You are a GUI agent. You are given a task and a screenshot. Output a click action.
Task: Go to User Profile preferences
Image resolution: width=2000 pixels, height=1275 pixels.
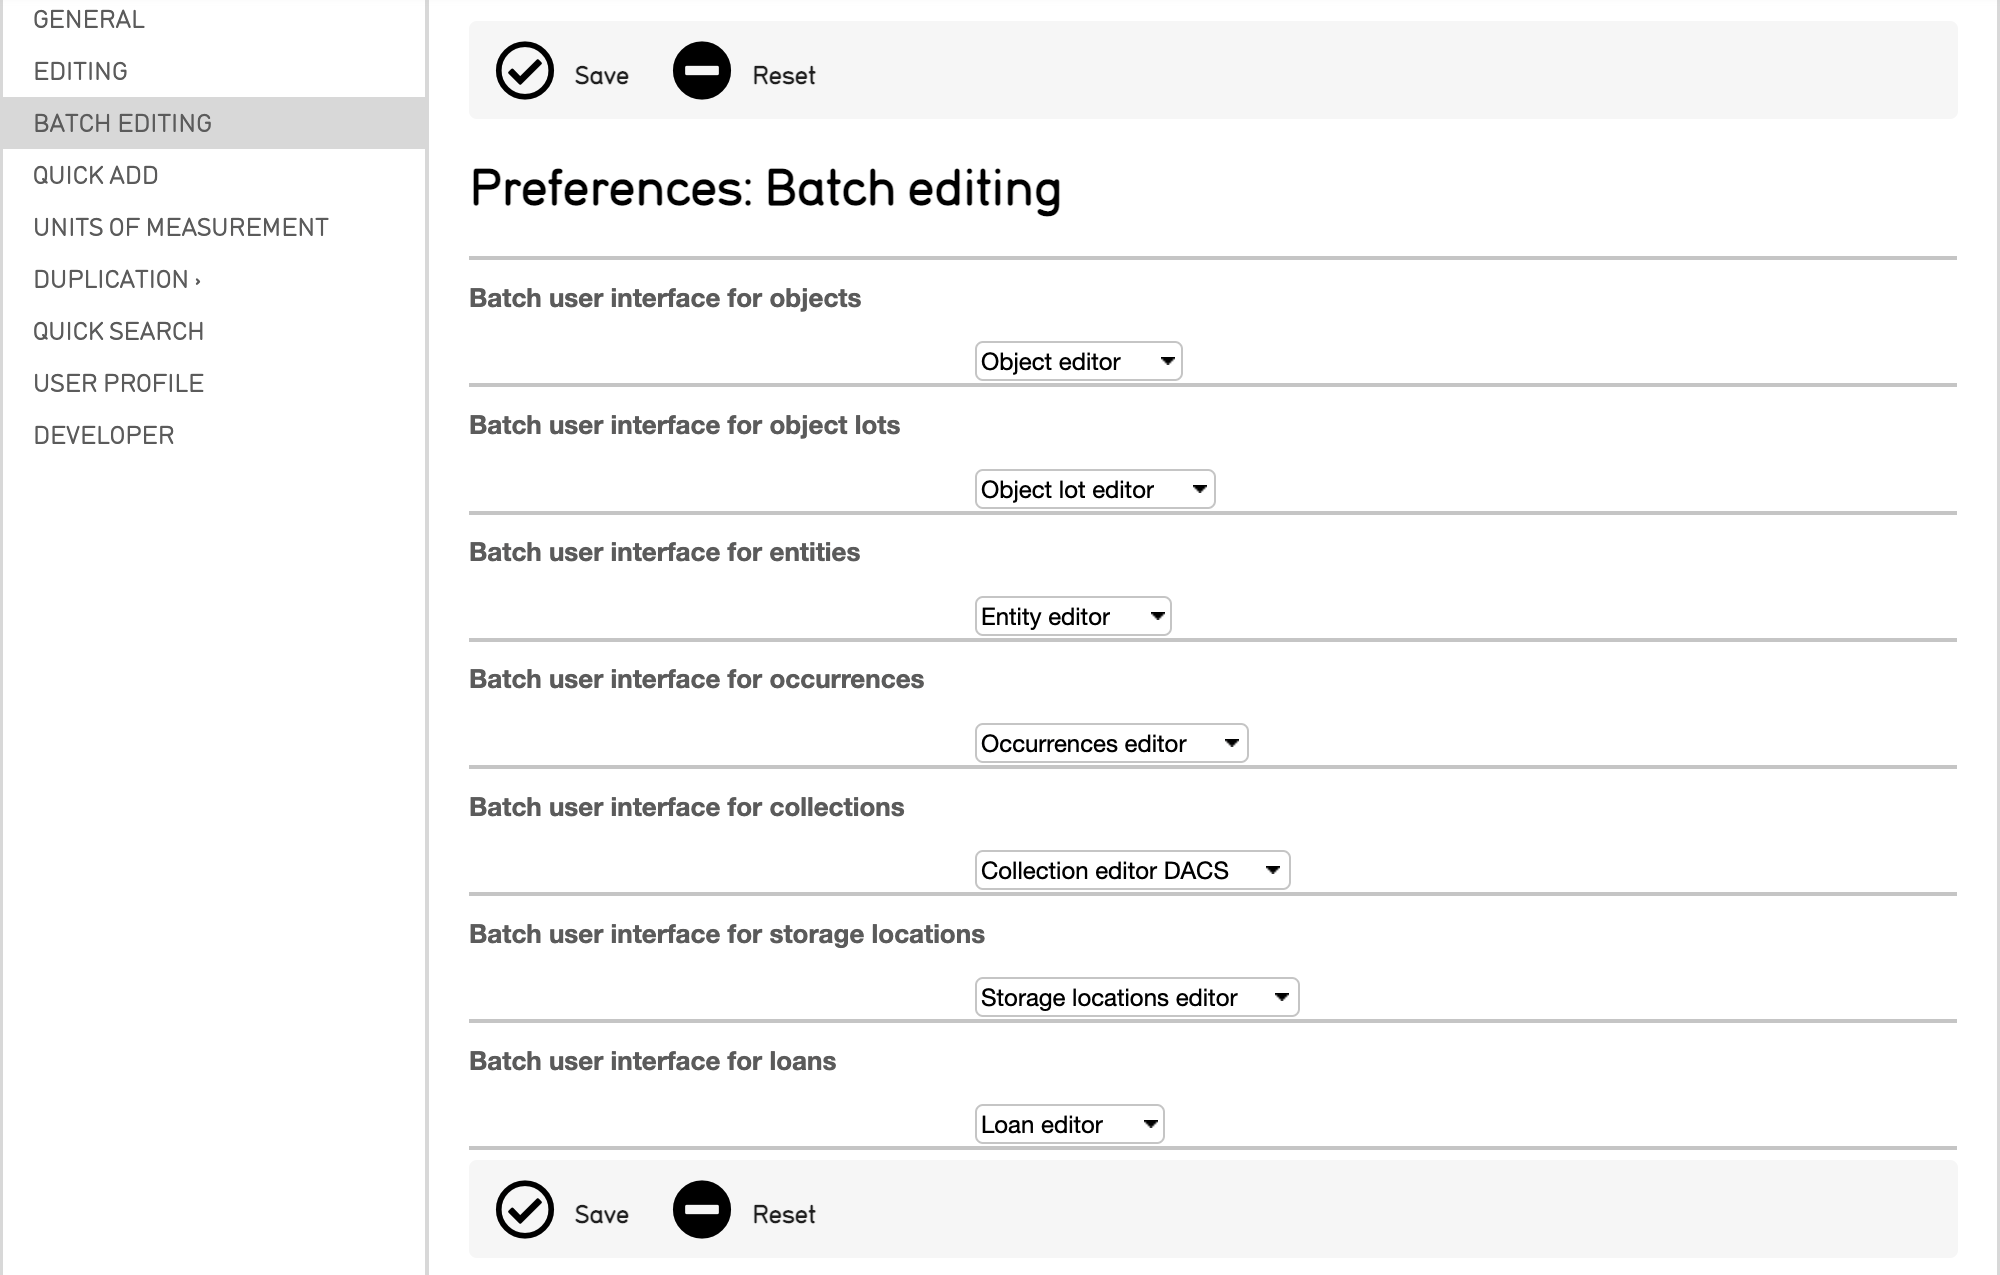point(118,384)
